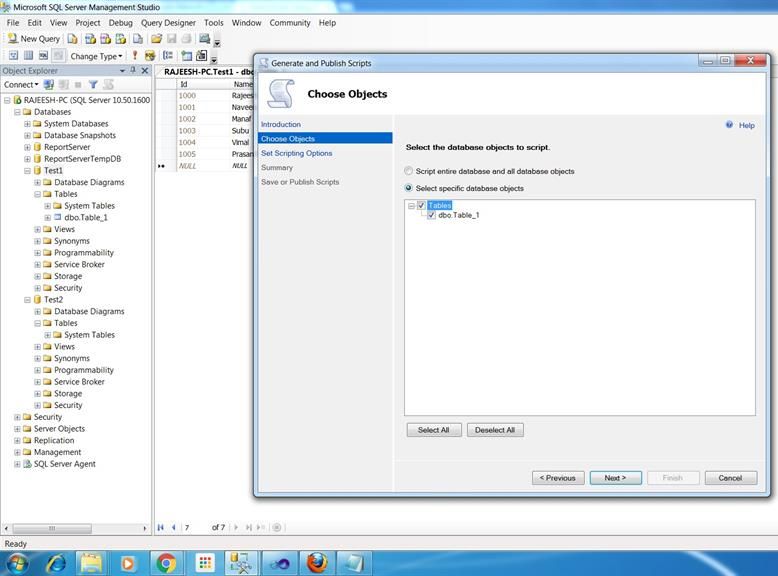This screenshot has height=576, width=778.
Task: Open the Debug menu
Action: pyautogui.click(x=121, y=23)
